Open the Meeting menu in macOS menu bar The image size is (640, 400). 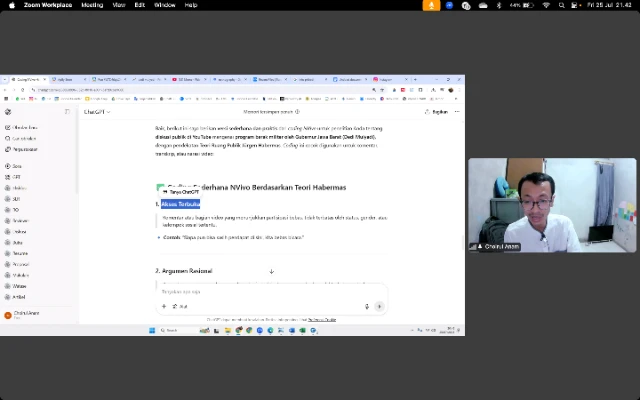coord(92,5)
